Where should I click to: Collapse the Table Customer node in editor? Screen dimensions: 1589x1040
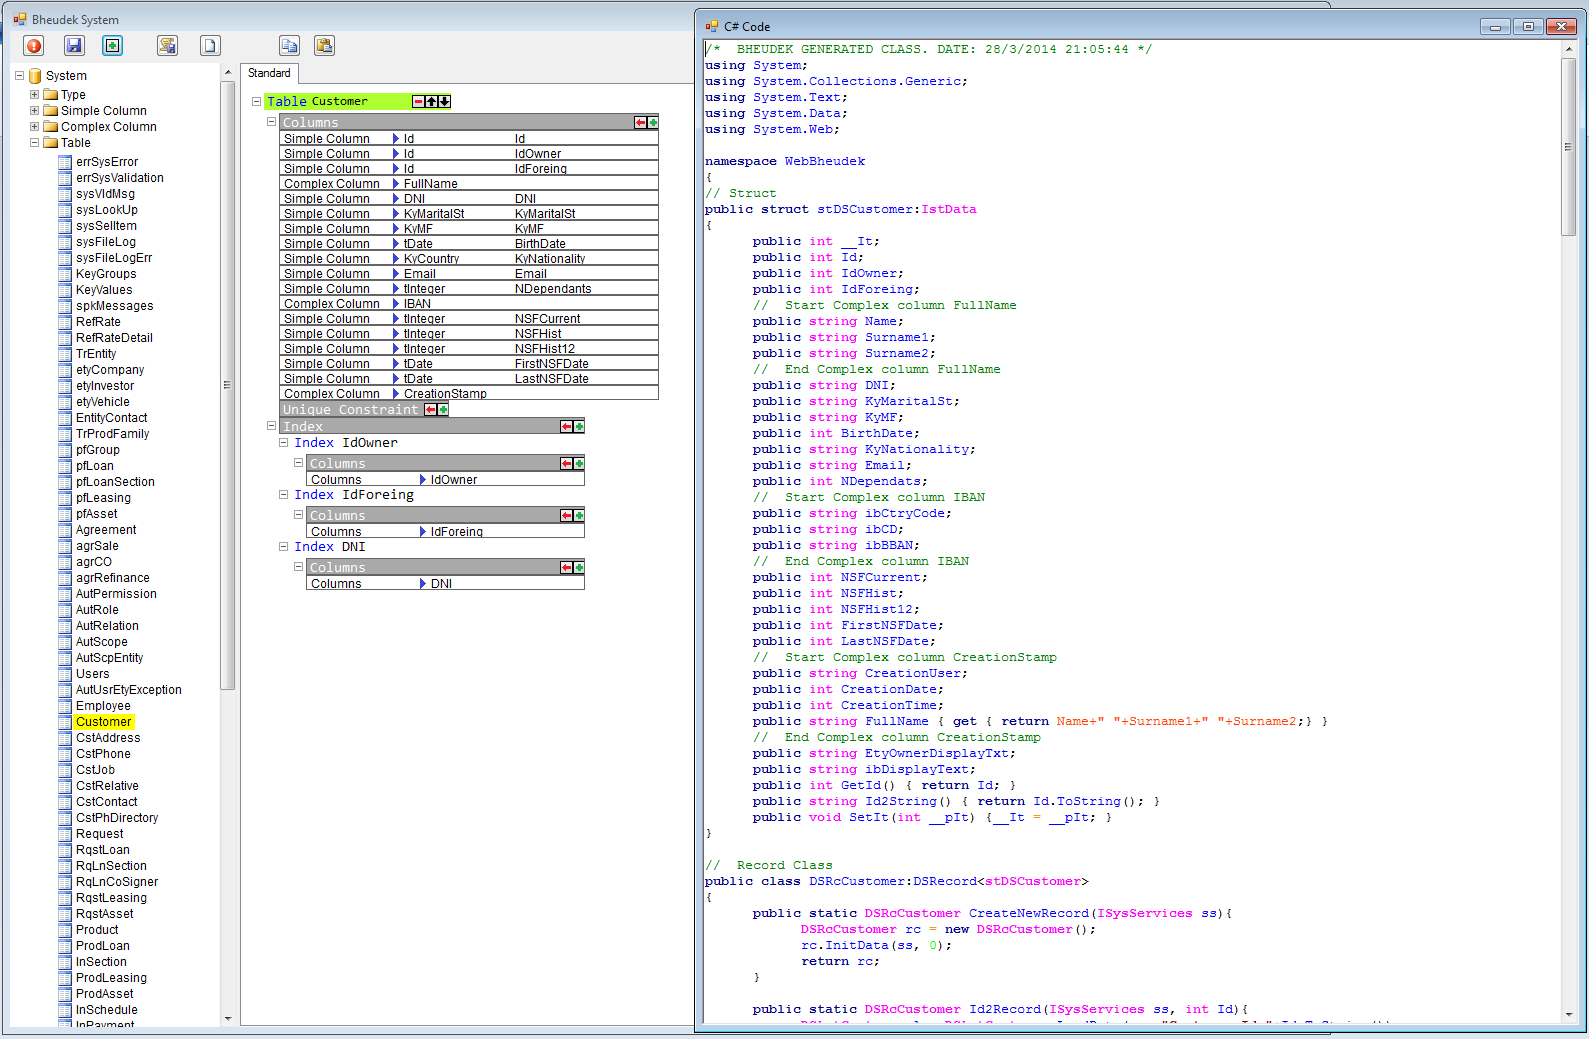tap(256, 102)
